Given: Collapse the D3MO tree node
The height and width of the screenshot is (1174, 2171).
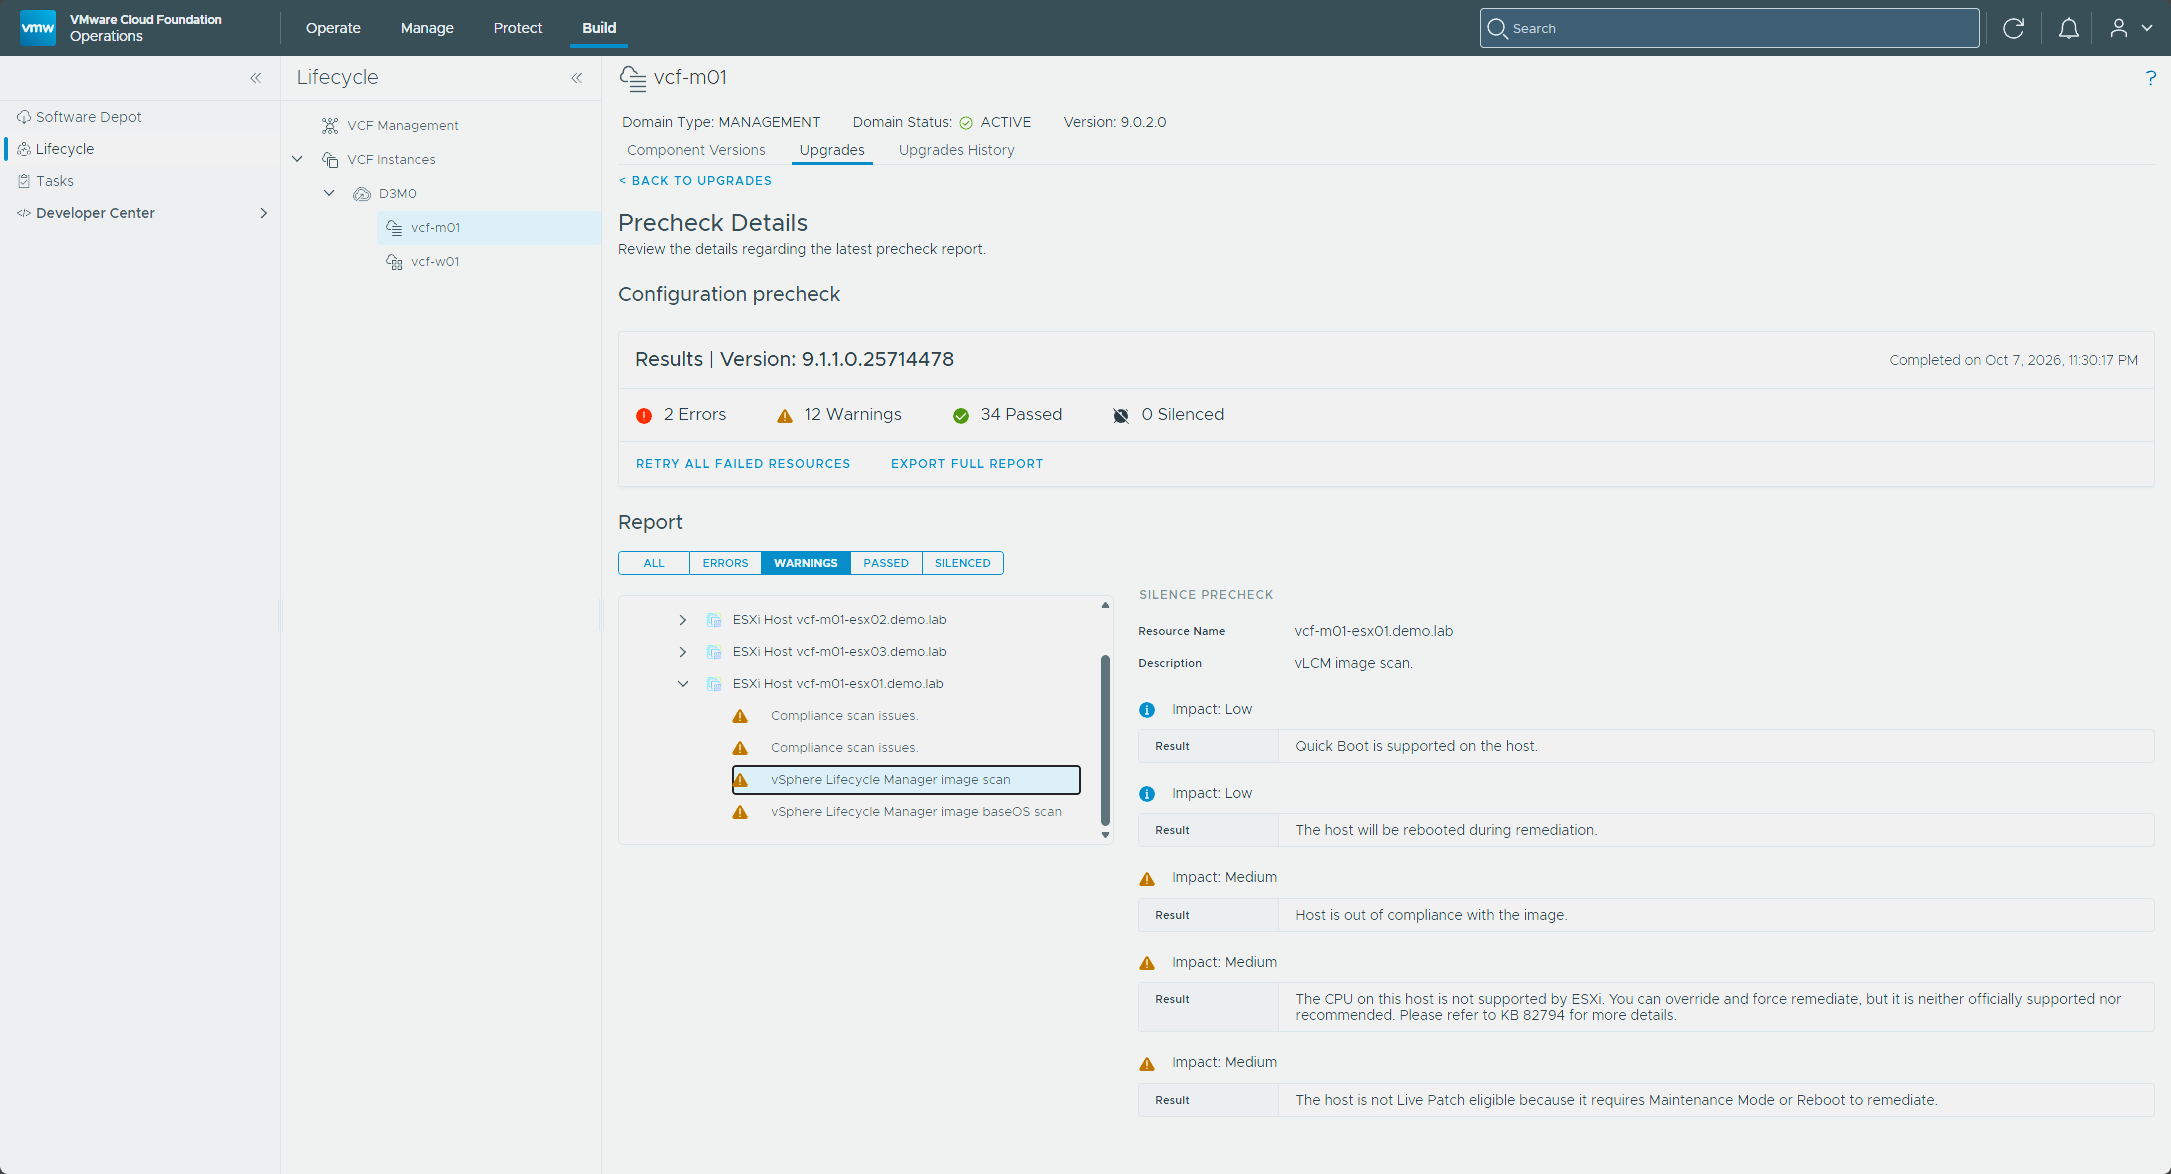Looking at the screenshot, I should pyautogui.click(x=329, y=193).
